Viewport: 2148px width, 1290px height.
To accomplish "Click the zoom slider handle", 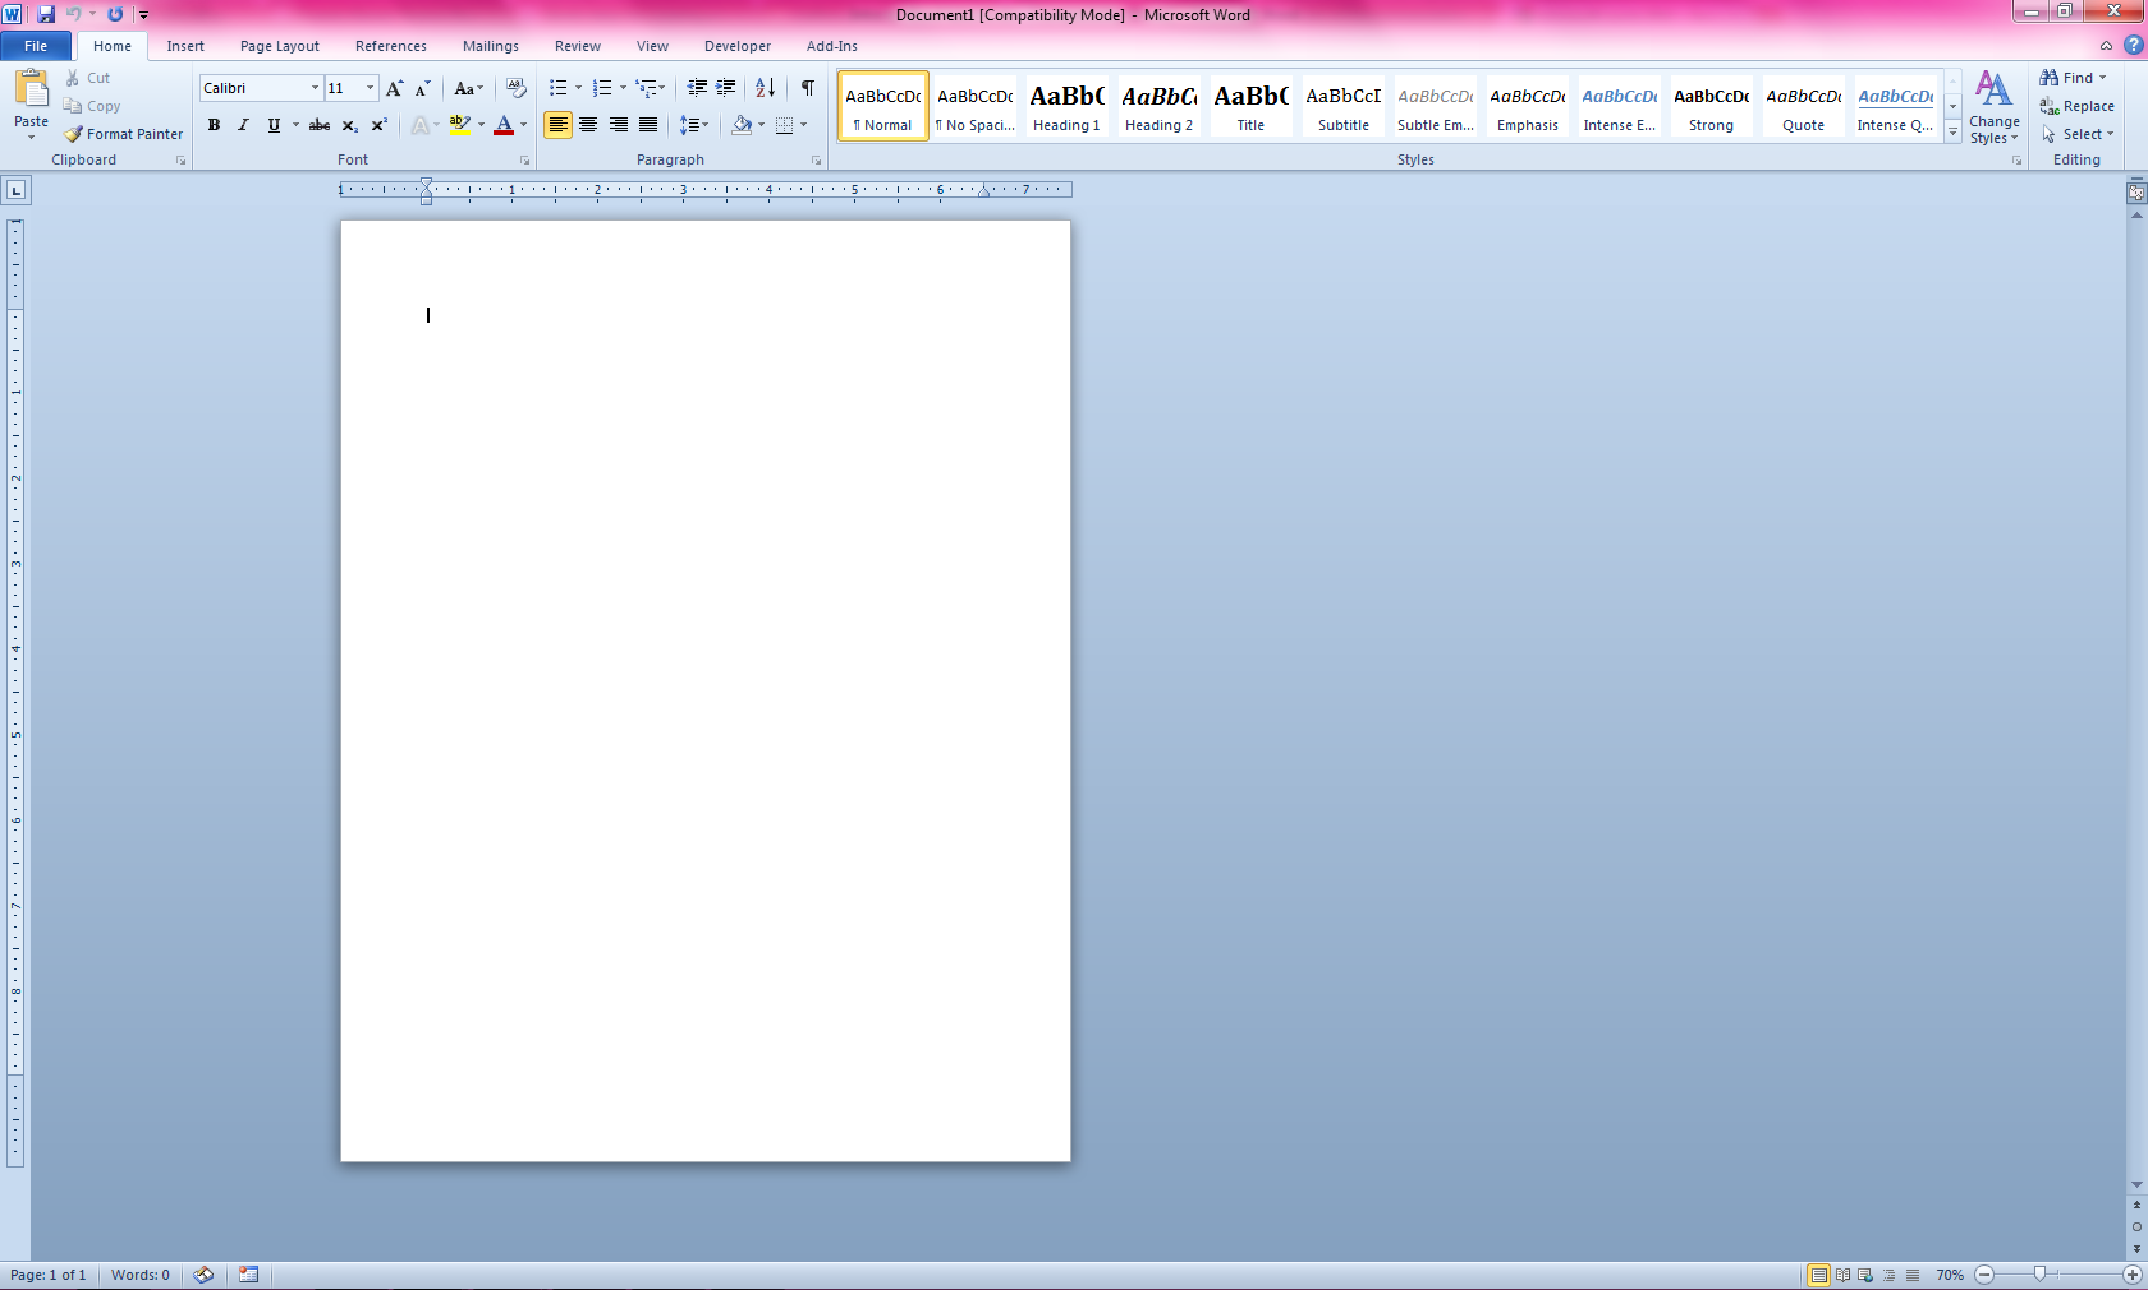I will (x=2039, y=1274).
